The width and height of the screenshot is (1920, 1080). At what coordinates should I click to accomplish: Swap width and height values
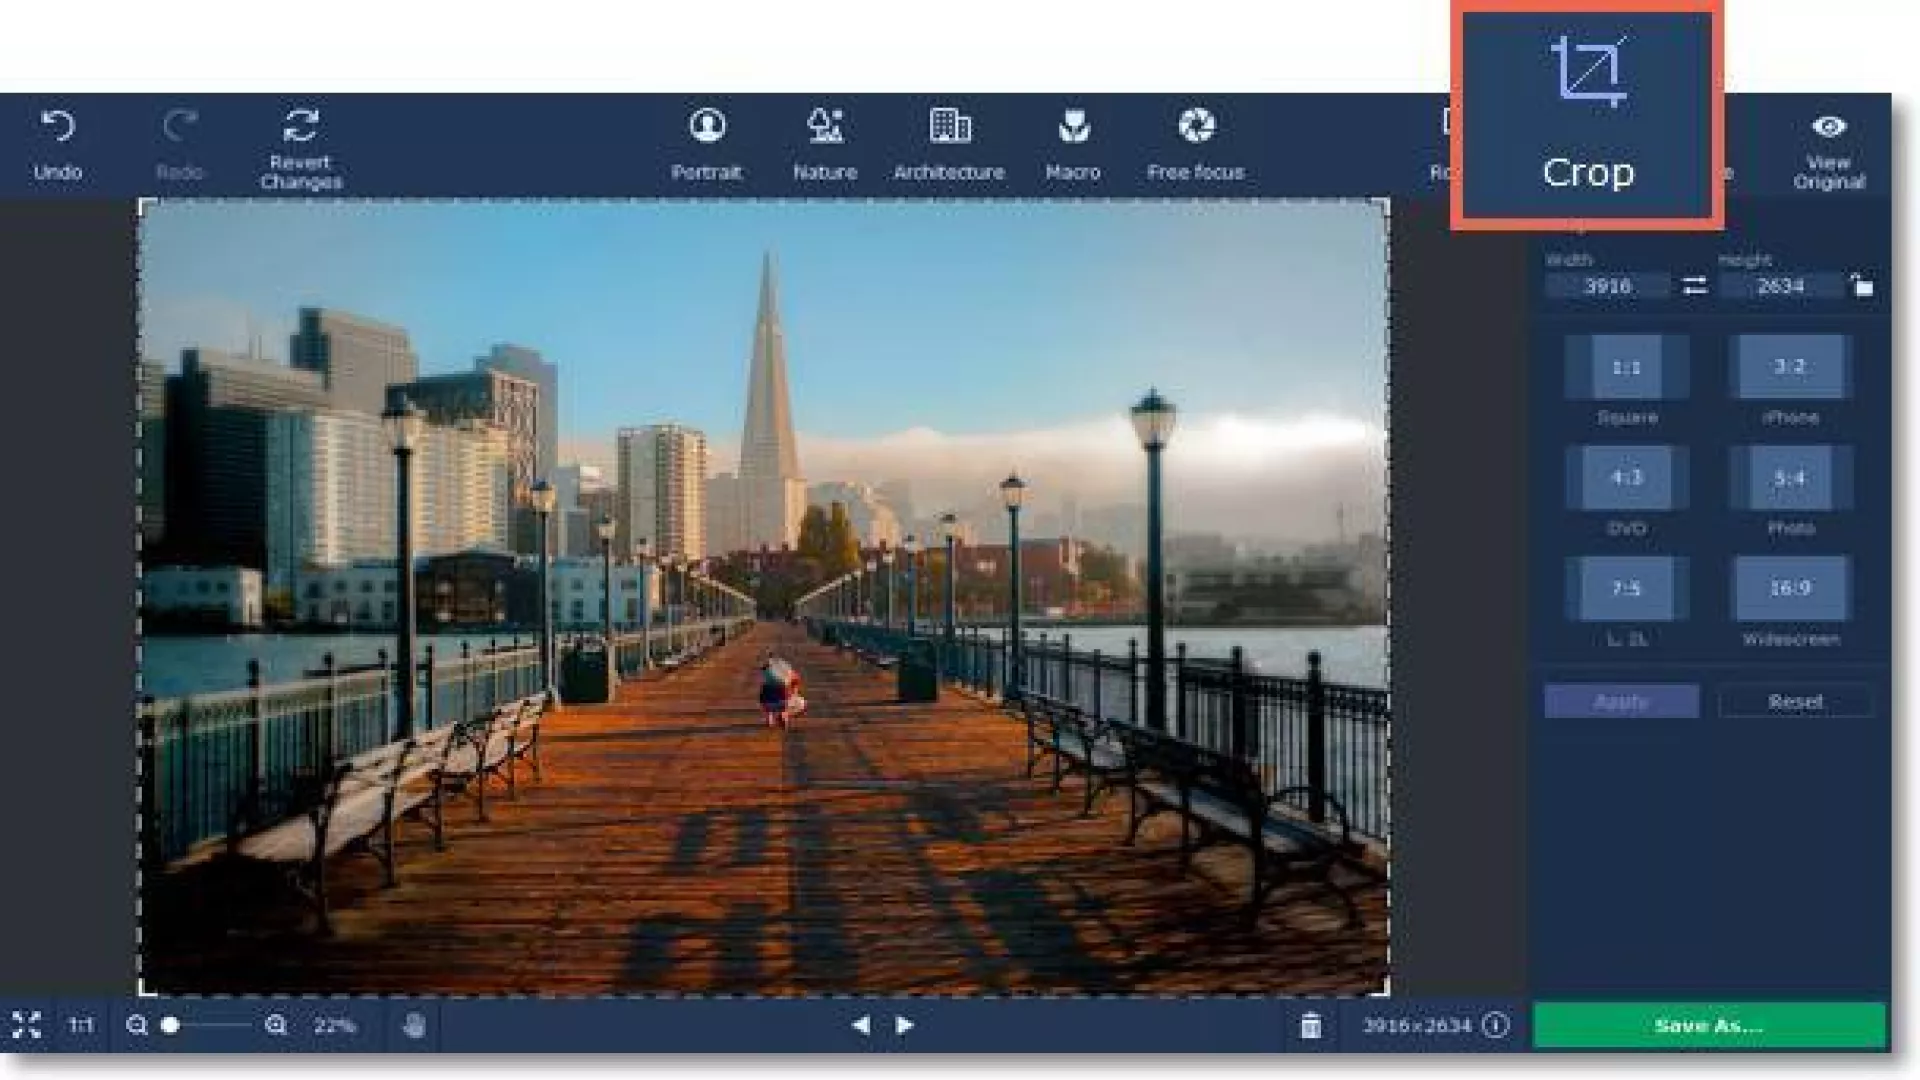click(x=1695, y=286)
